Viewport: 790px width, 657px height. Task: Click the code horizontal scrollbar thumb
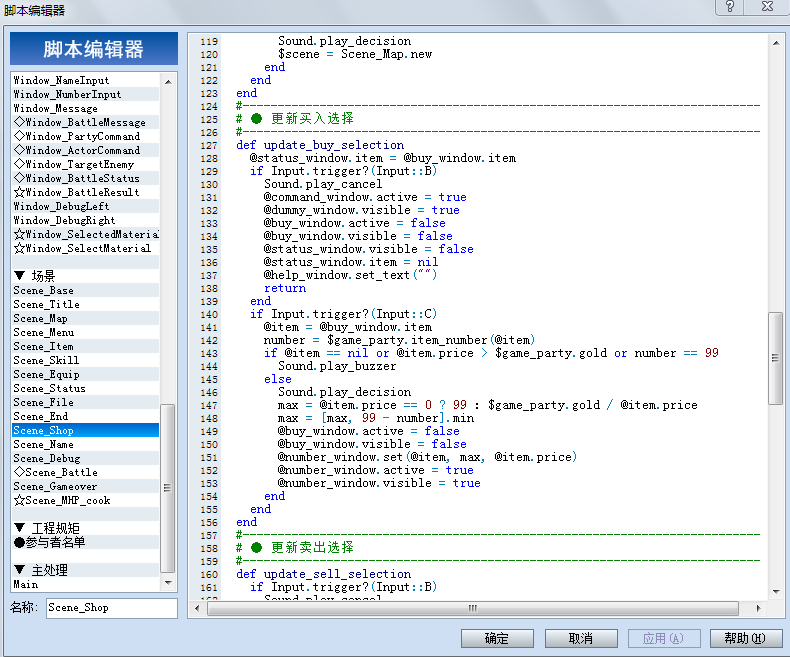pos(473,608)
